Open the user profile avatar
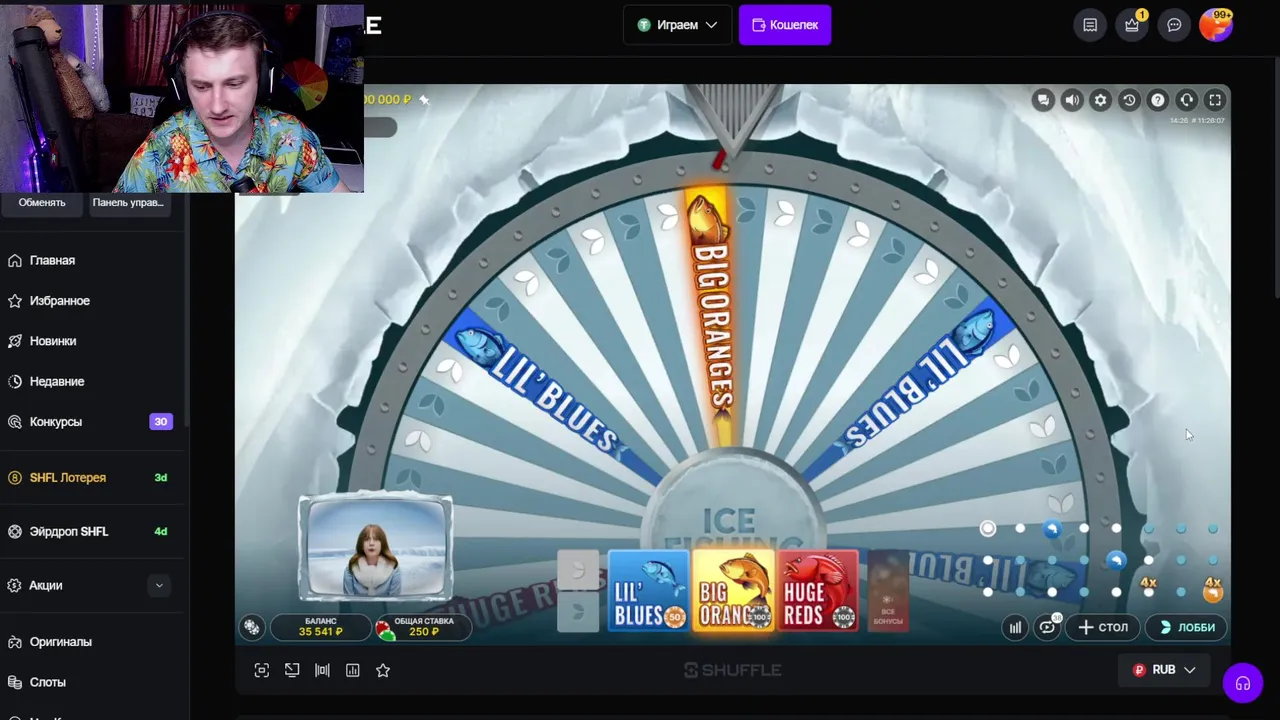 coord(1216,25)
